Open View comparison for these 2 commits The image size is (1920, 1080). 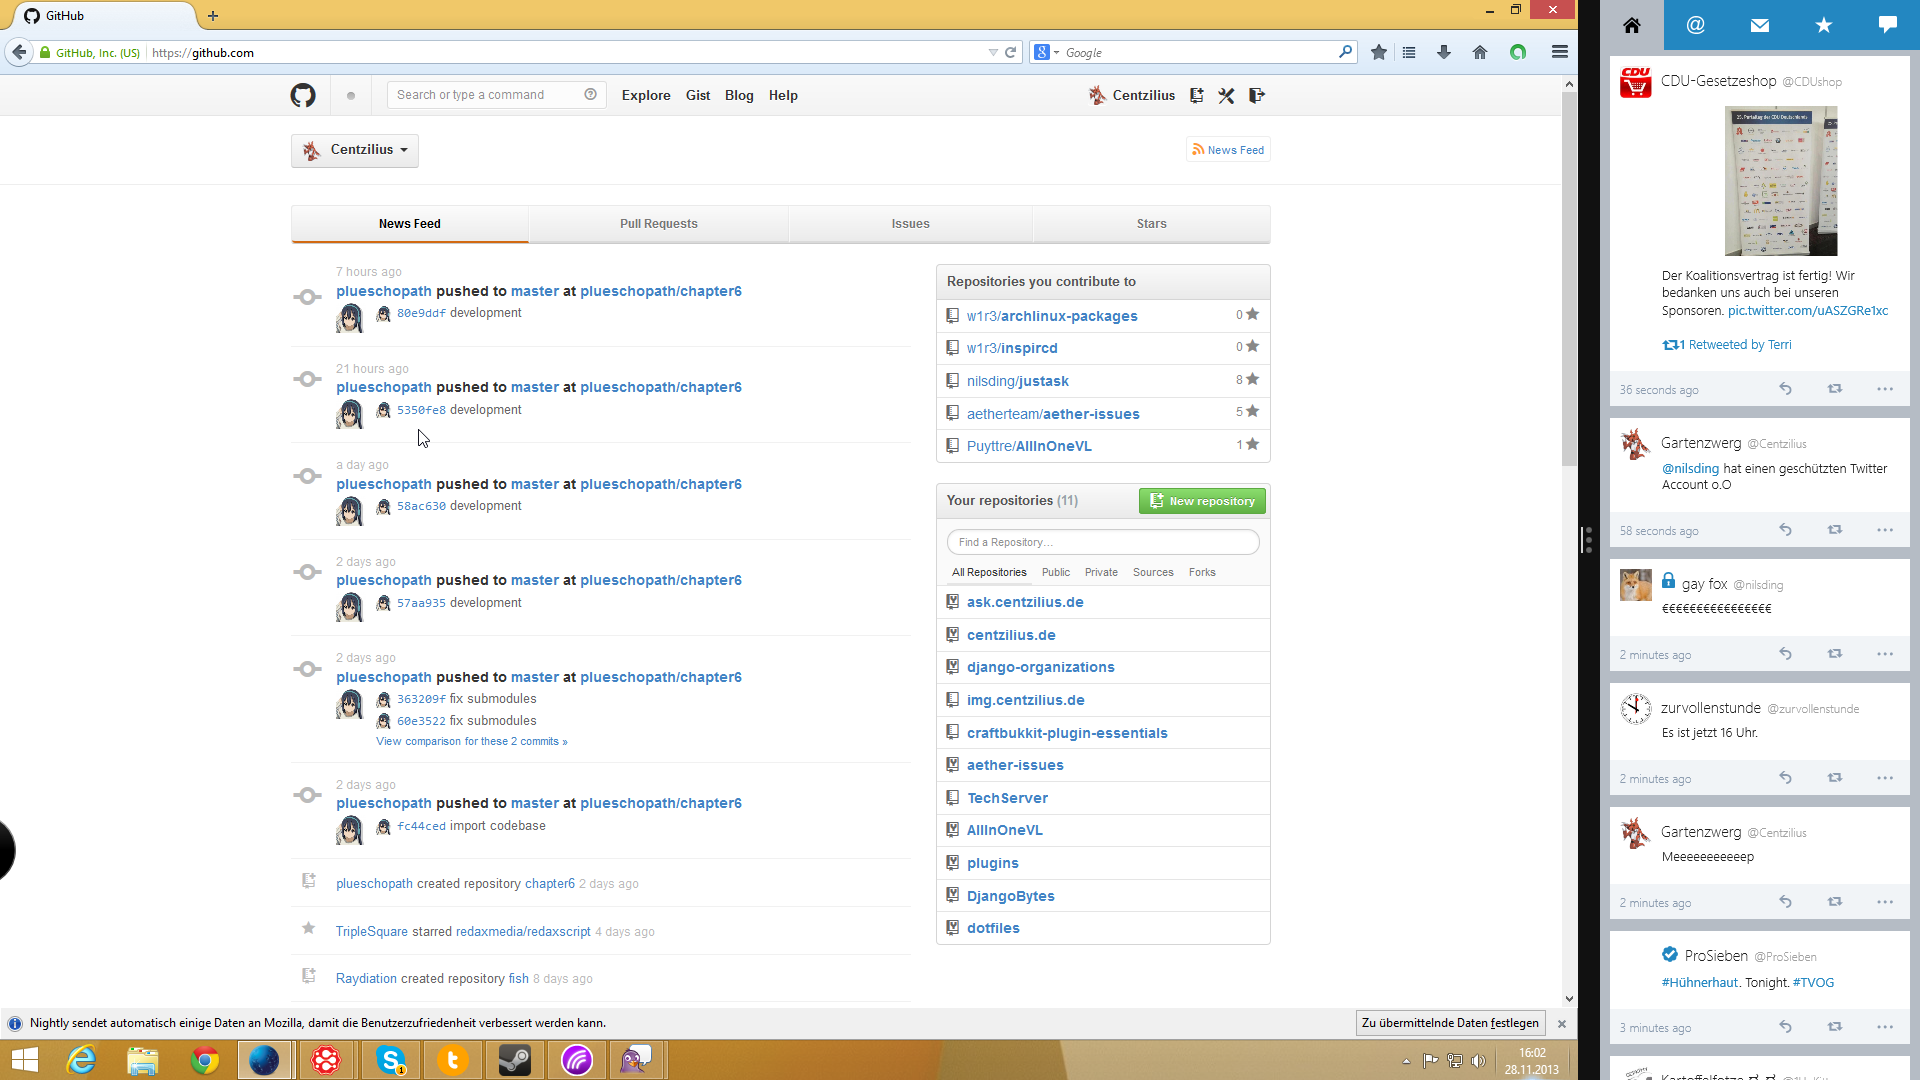[471, 741]
